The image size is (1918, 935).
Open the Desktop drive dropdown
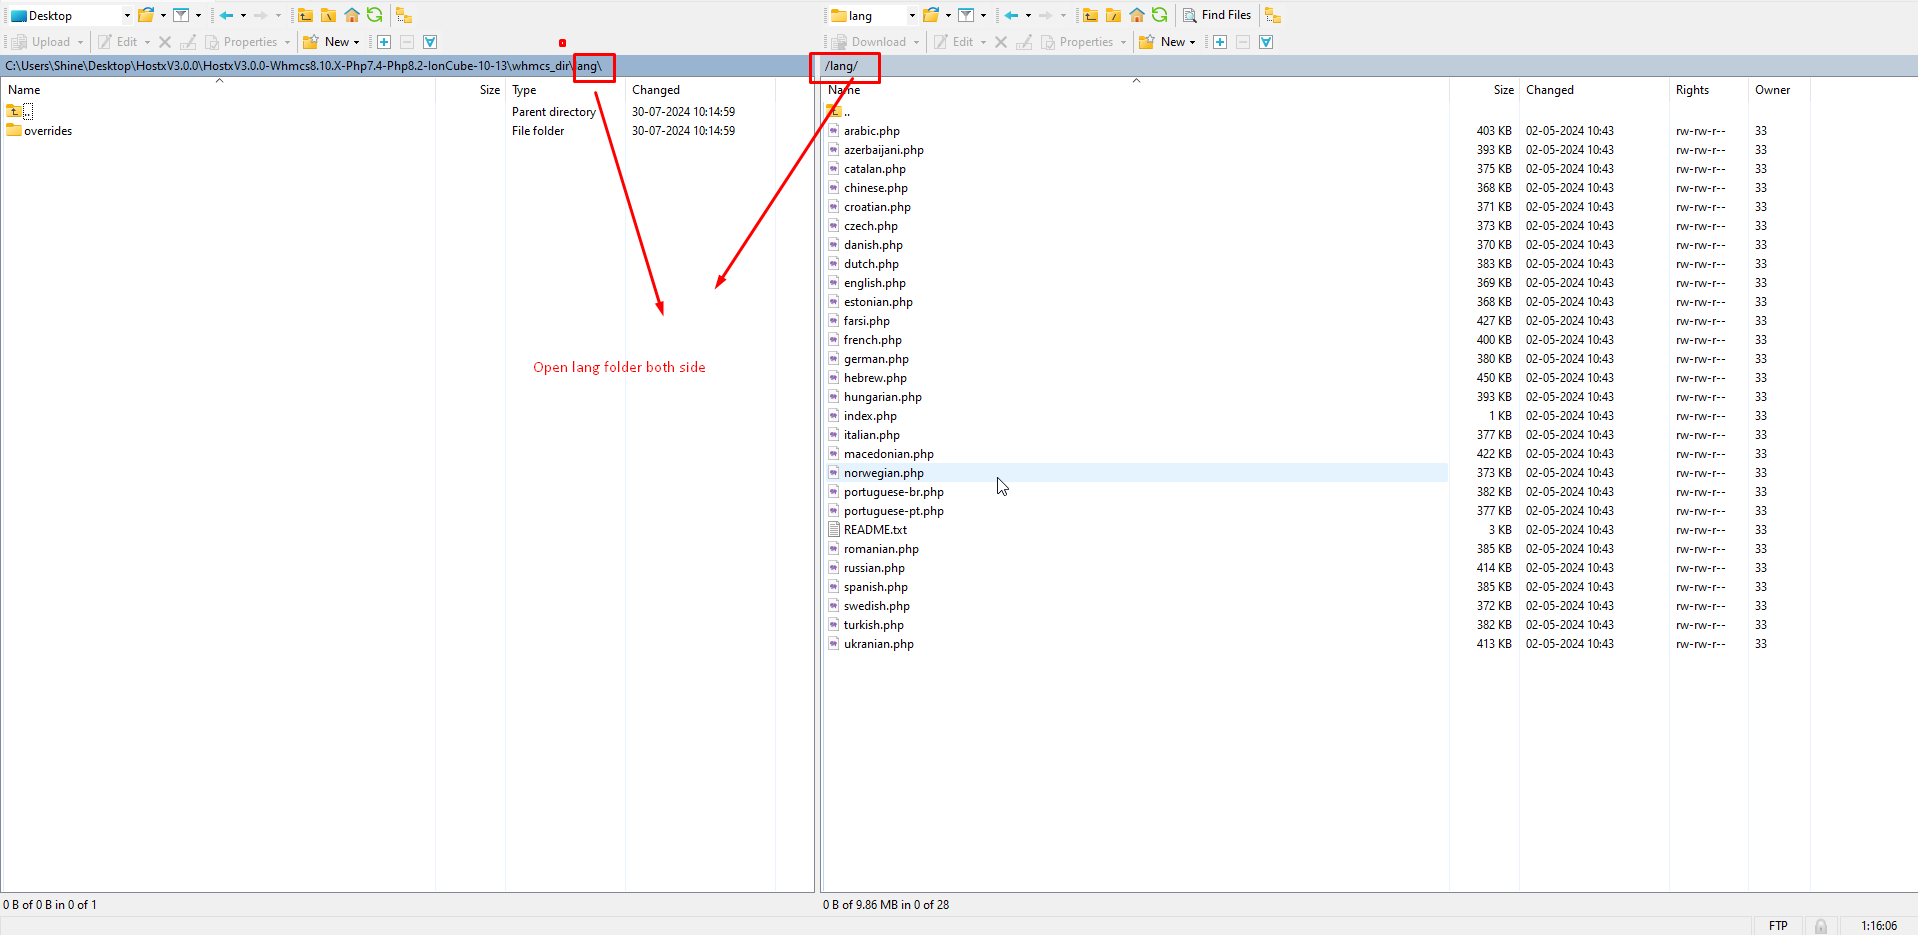coord(127,16)
